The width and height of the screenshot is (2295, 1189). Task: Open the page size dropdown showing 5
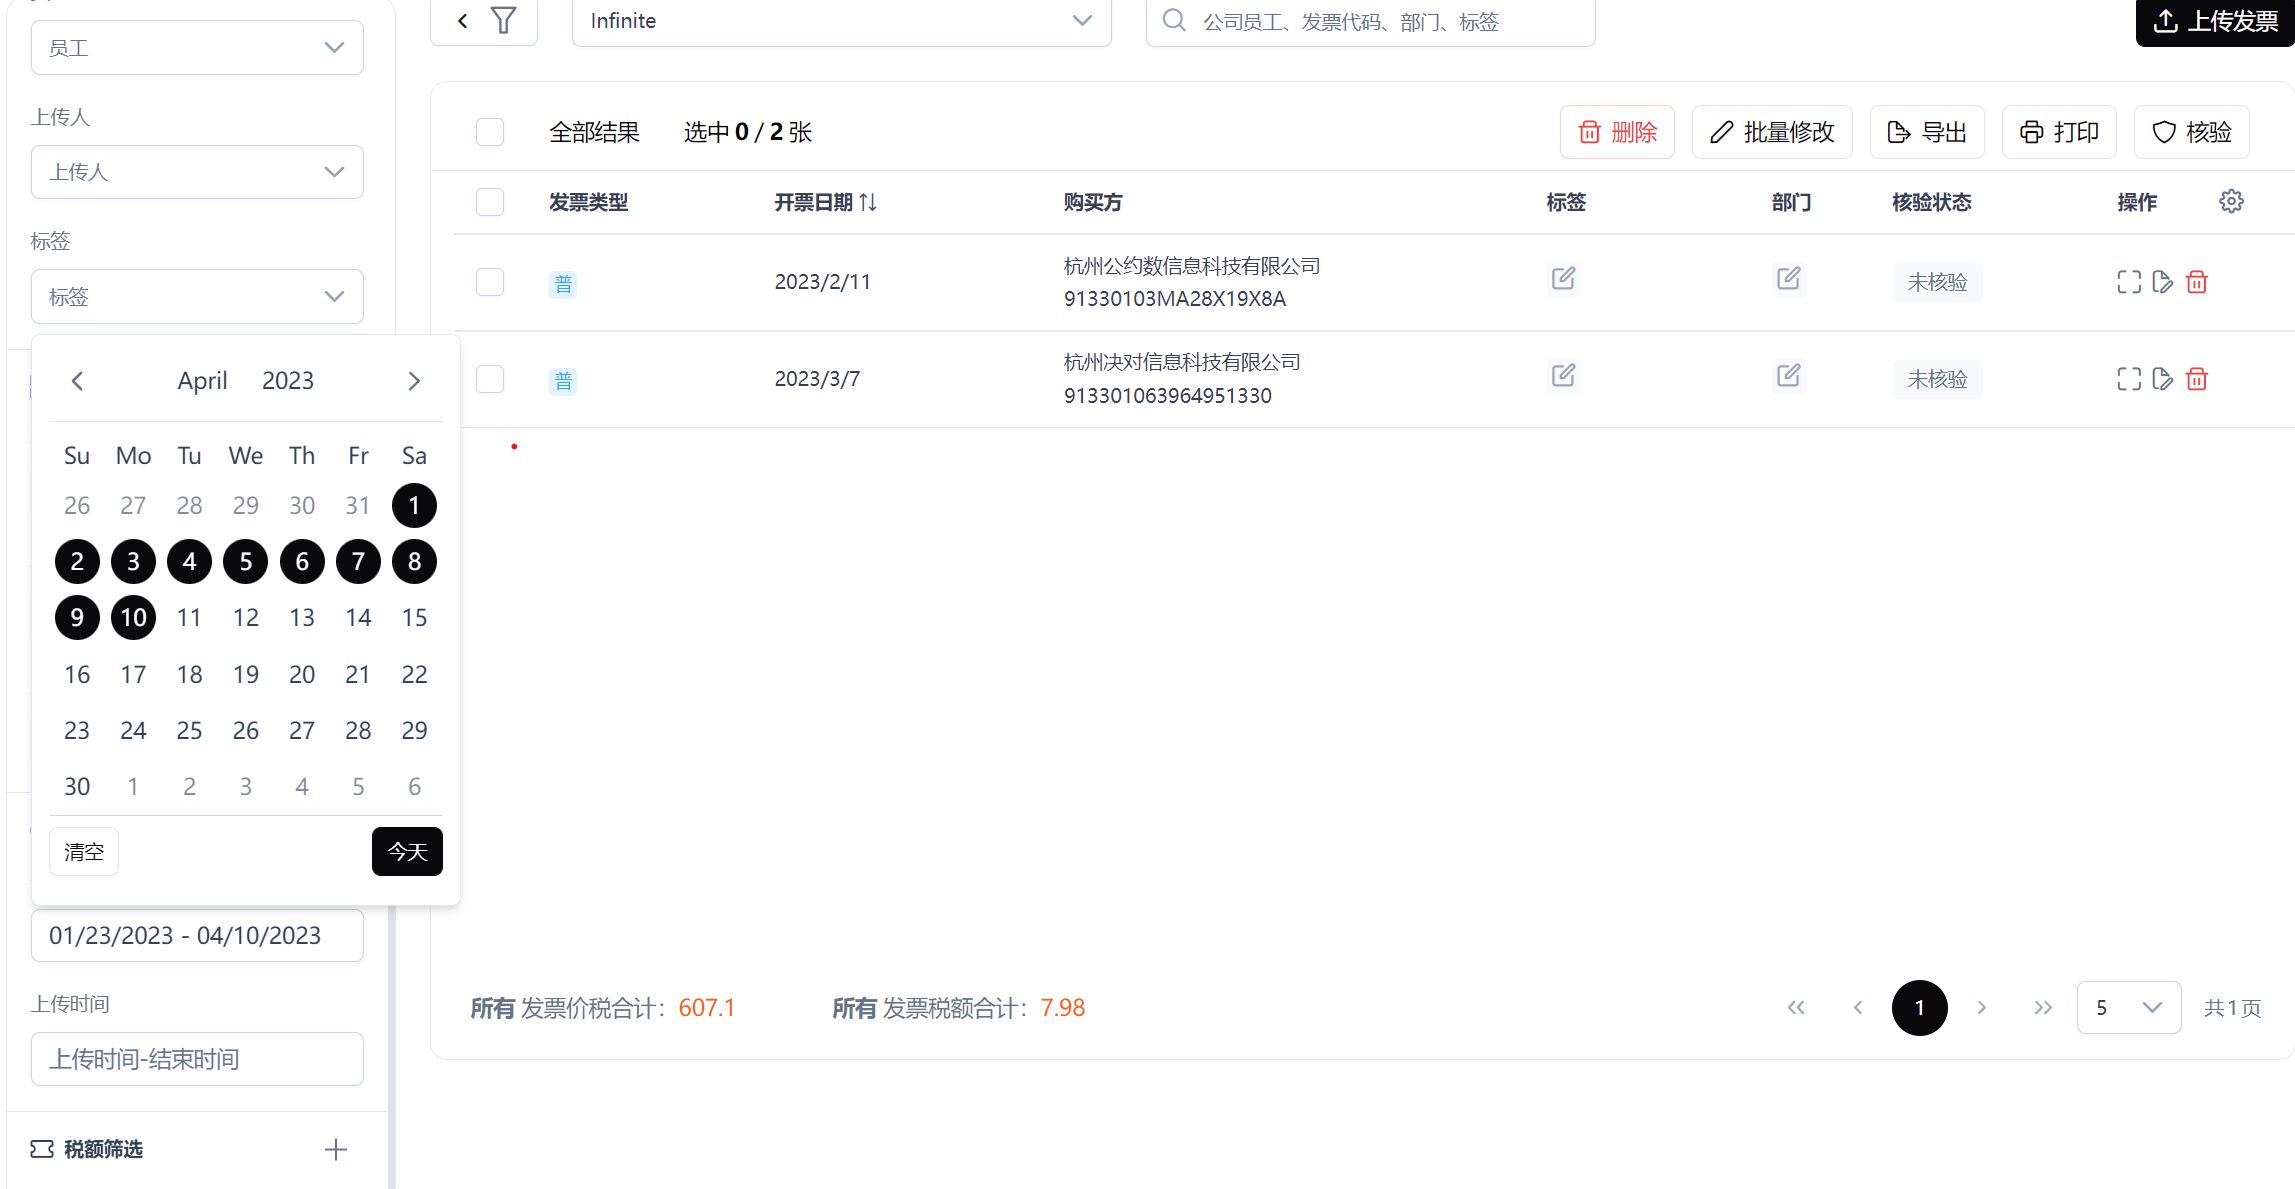coord(2129,1008)
